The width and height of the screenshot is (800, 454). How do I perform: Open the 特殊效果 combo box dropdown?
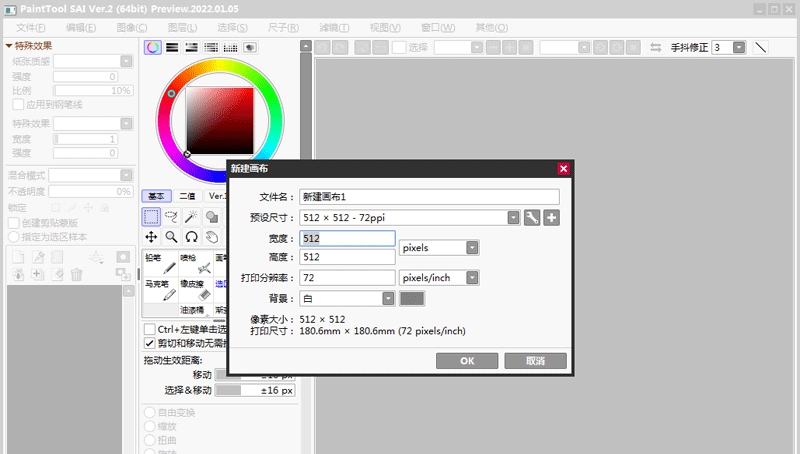(127, 124)
